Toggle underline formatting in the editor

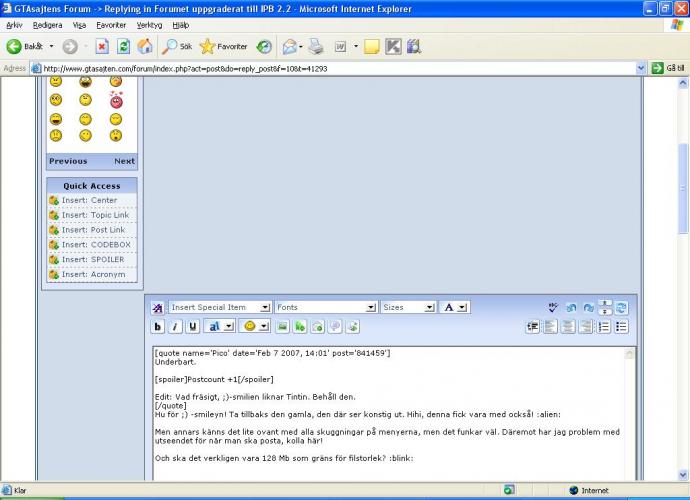[x=193, y=326]
